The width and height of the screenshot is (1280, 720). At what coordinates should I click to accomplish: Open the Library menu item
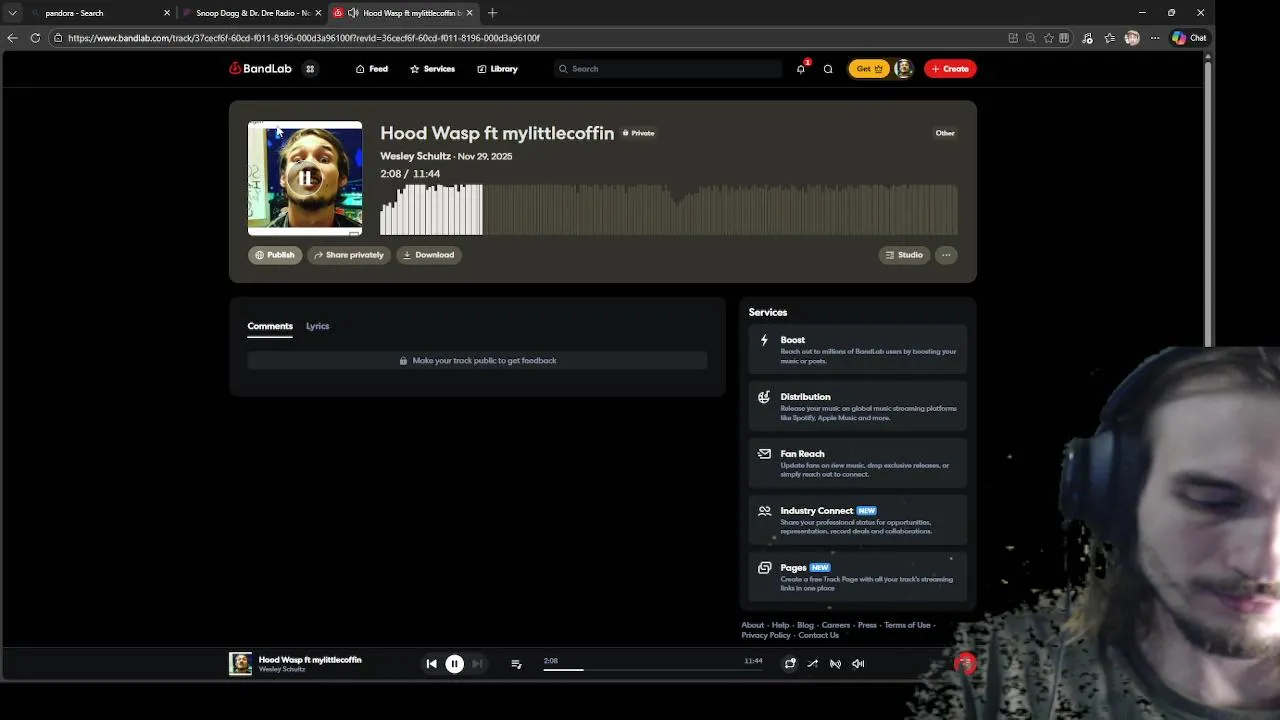coord(497,69)
